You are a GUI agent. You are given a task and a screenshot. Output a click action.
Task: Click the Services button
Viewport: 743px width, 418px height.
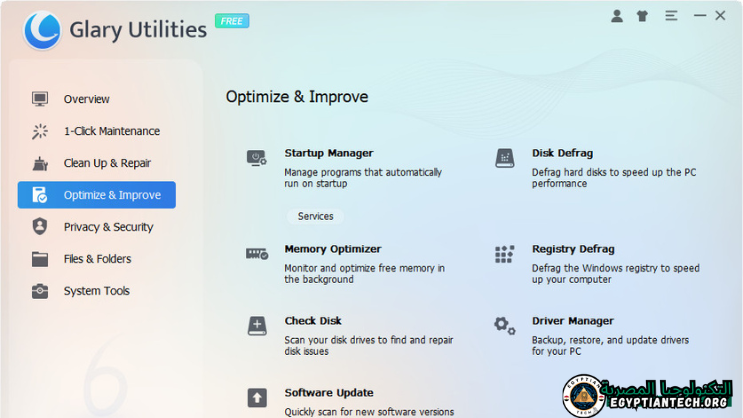pos(315,216)
